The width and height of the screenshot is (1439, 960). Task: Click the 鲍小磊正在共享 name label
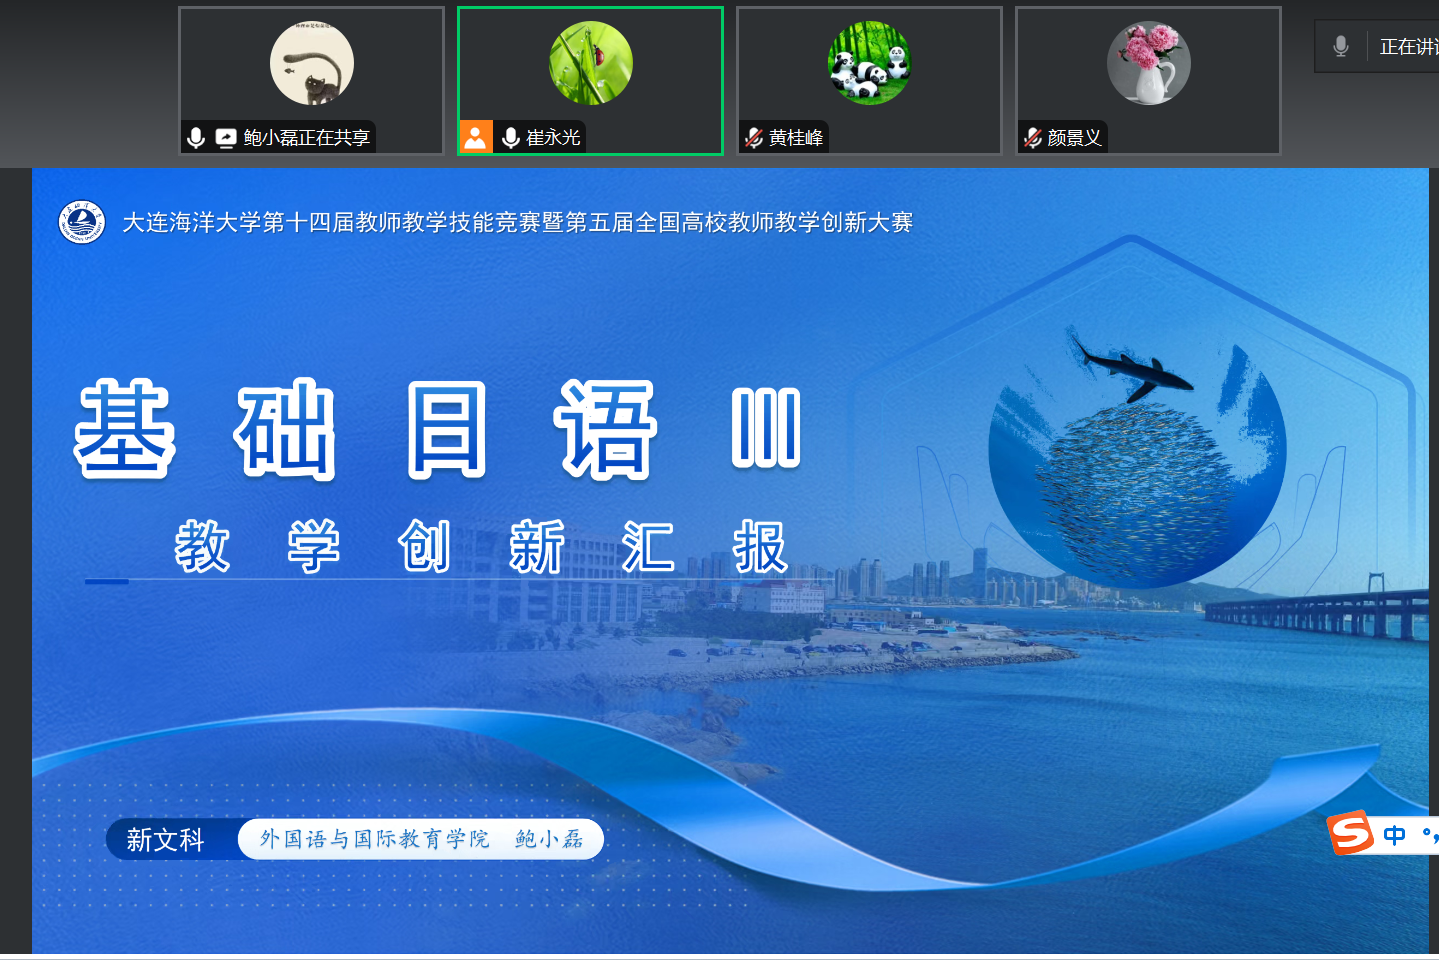307,138
